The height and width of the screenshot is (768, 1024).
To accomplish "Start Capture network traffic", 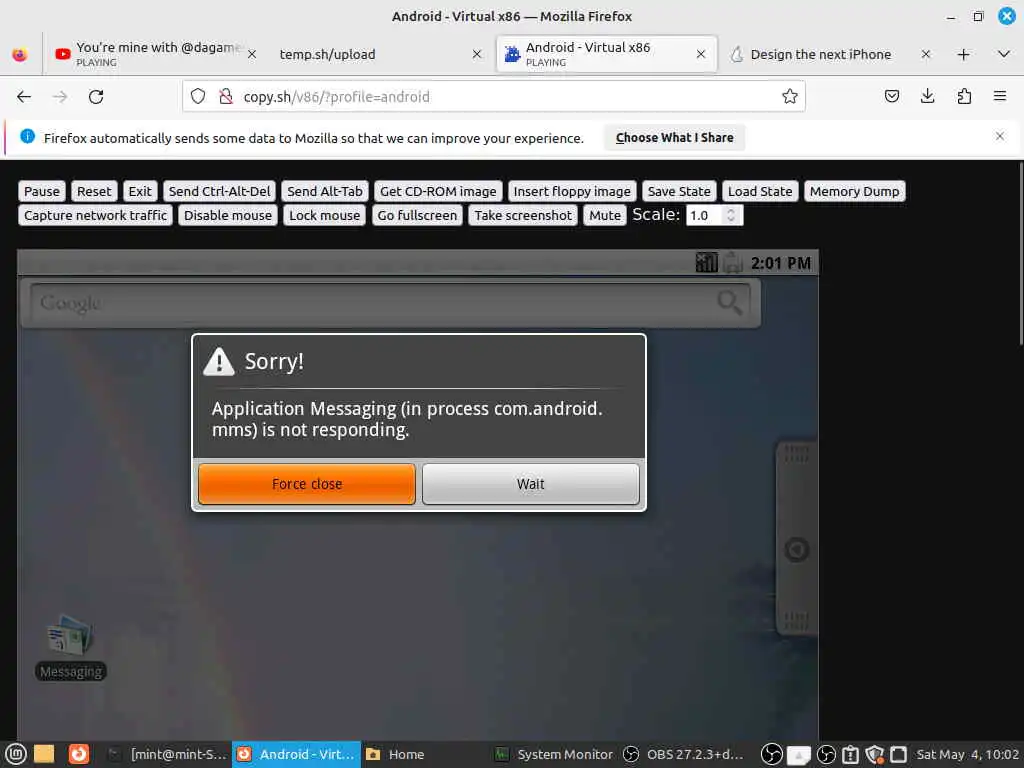I will click(x=95, y=216).
